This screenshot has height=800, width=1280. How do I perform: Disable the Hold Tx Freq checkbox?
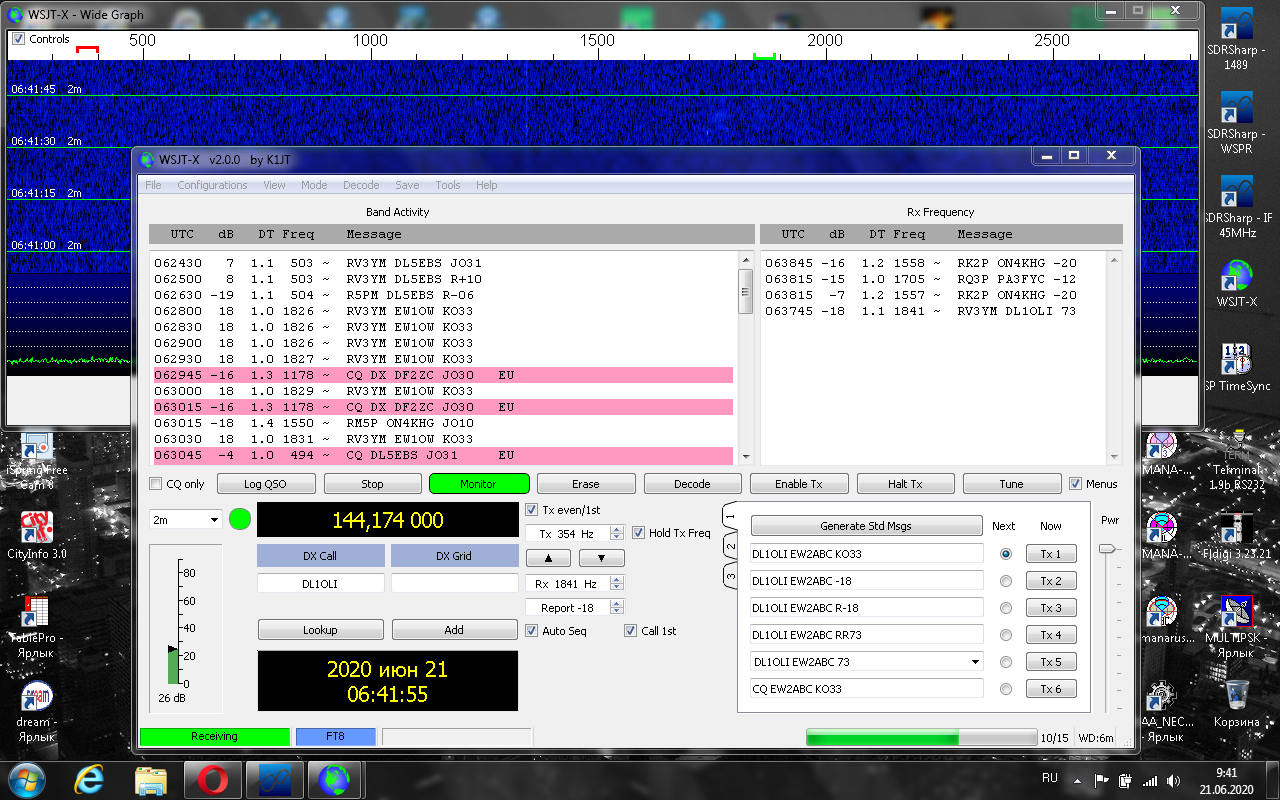click(639, 533)
